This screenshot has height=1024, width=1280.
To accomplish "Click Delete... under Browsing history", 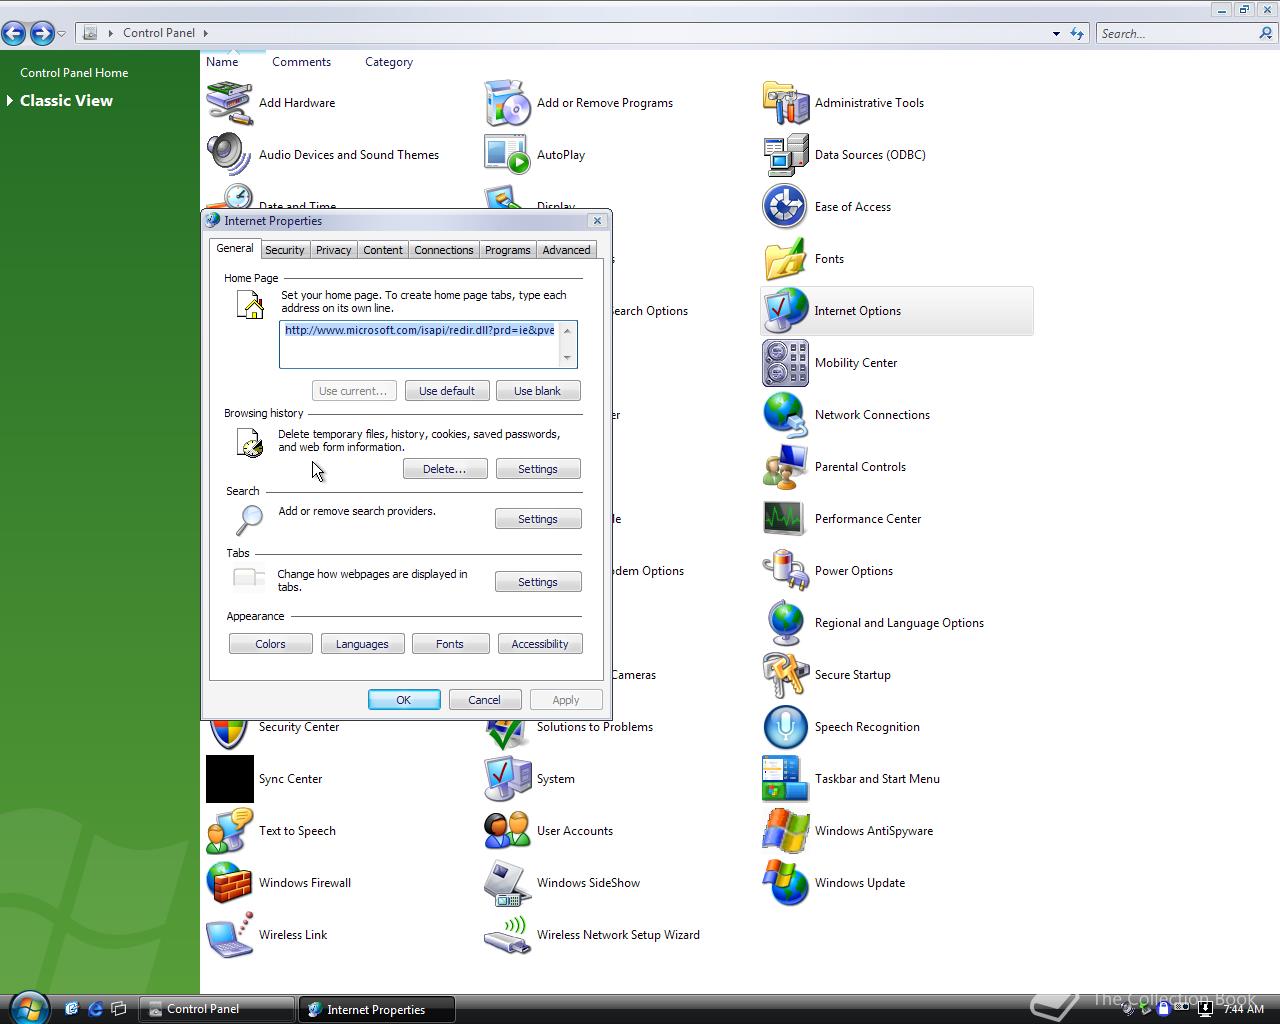I will tap(445, 469).
